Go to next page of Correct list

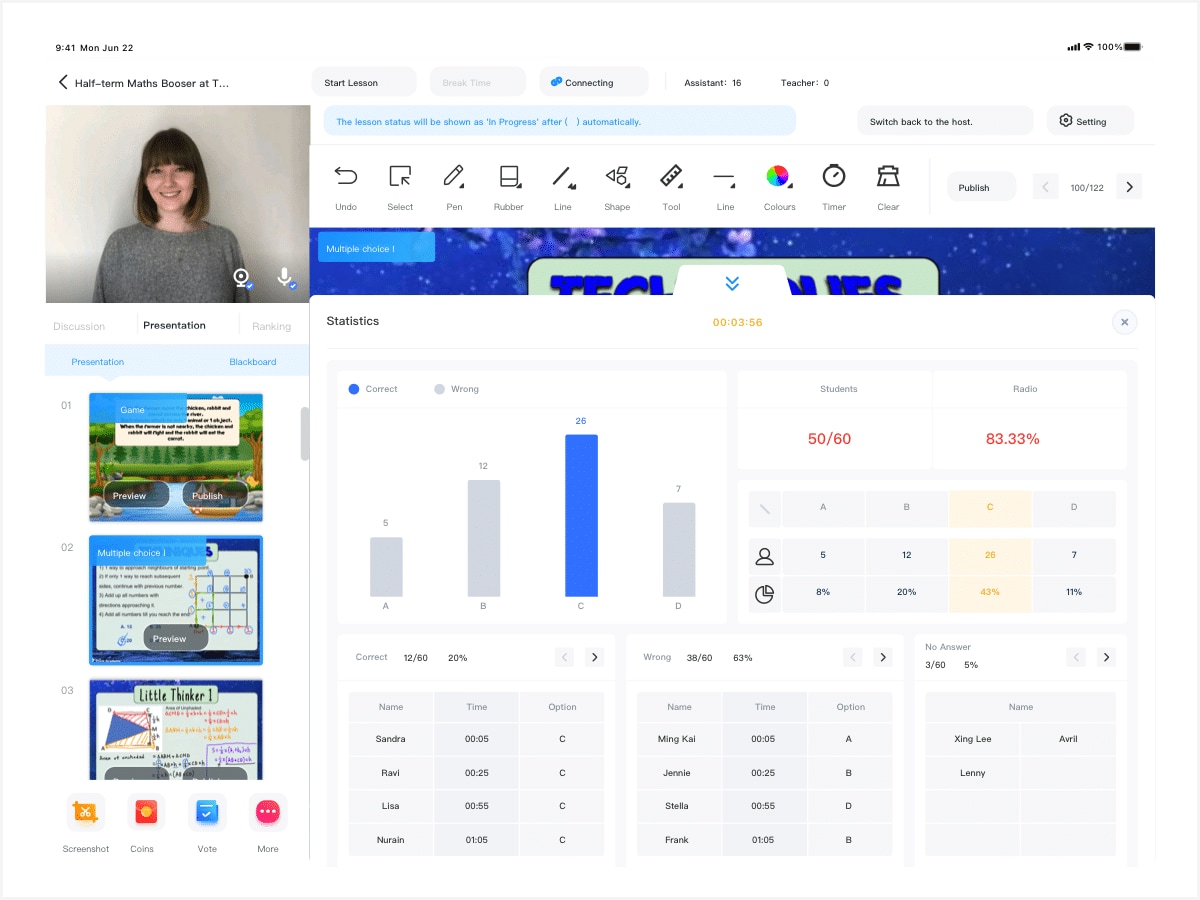[x=594, y=657]
